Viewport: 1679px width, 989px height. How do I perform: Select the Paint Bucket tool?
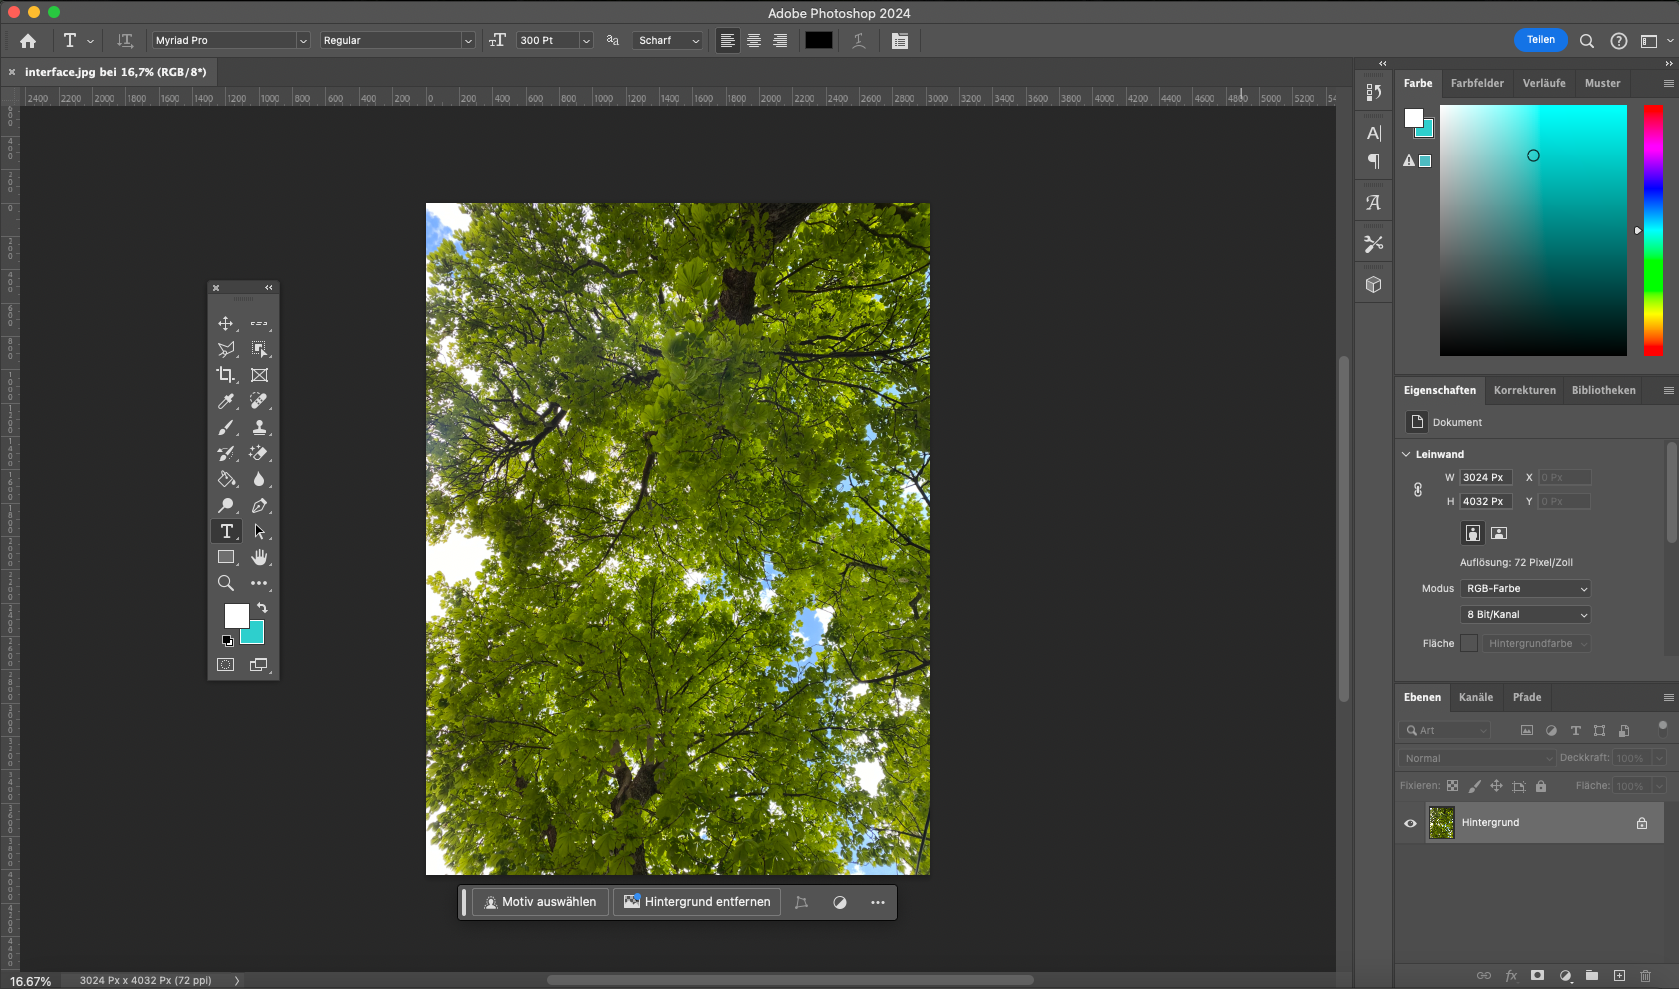pos(226,479)
